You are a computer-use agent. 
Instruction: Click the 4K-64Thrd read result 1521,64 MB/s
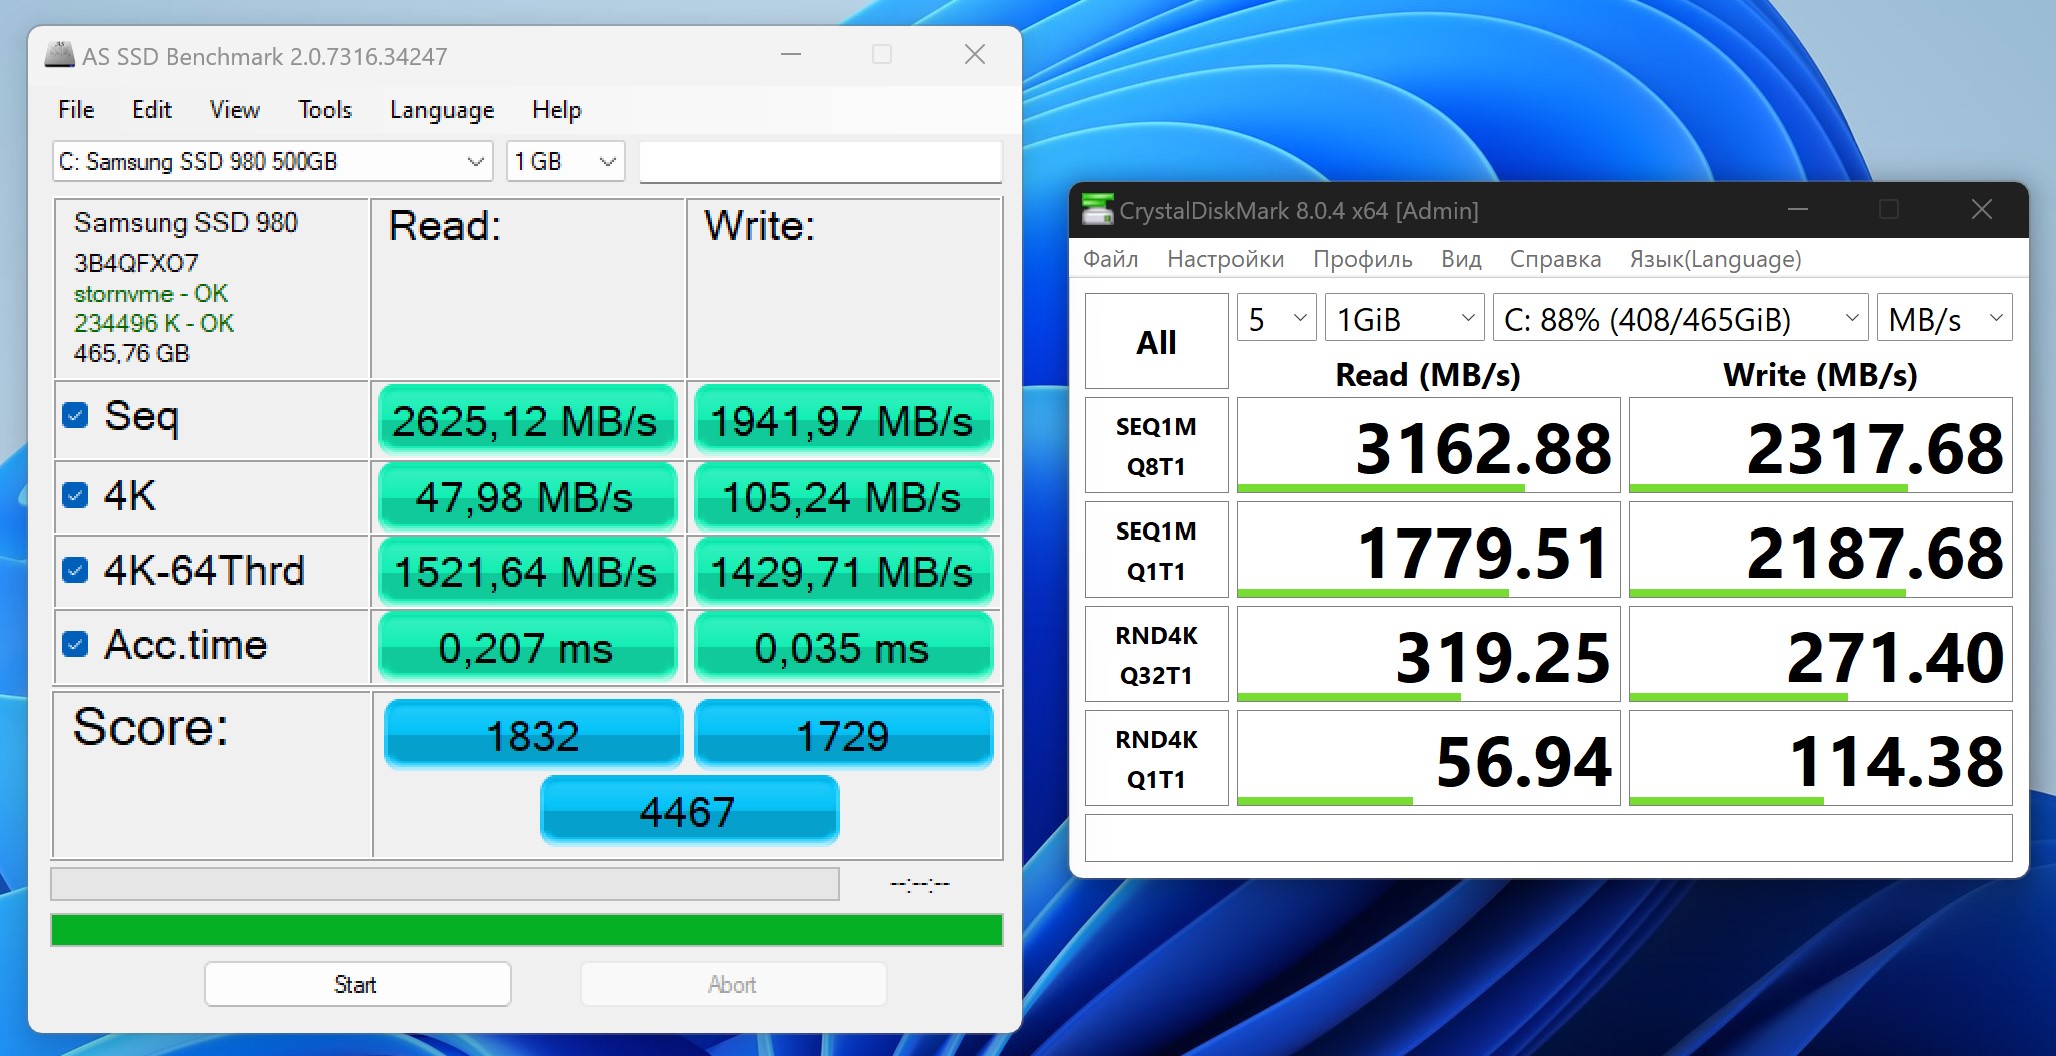pos(527,572)
